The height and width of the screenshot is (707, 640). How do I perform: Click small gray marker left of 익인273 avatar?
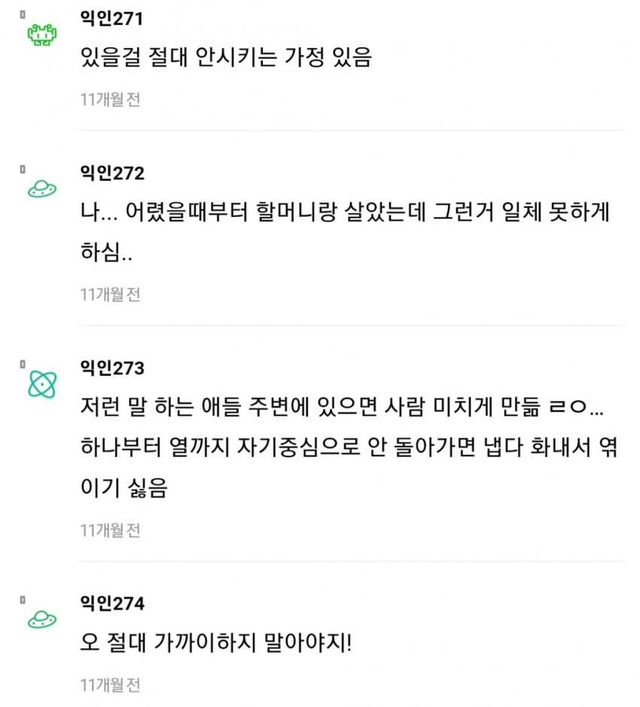coord(20,366)
